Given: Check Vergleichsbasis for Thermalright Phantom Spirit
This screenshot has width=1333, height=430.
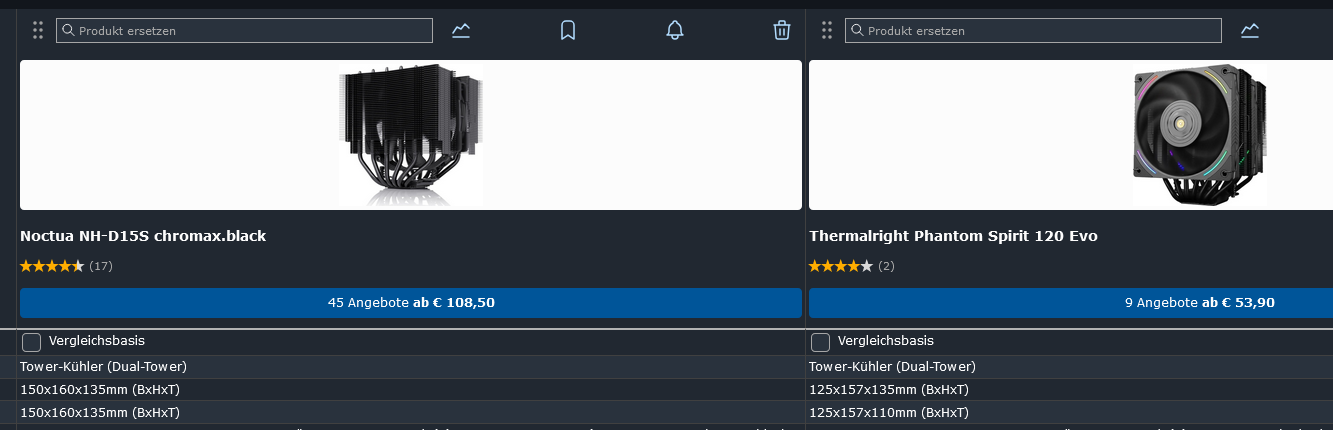Looking at the screenshot, I should pos(820,342).
